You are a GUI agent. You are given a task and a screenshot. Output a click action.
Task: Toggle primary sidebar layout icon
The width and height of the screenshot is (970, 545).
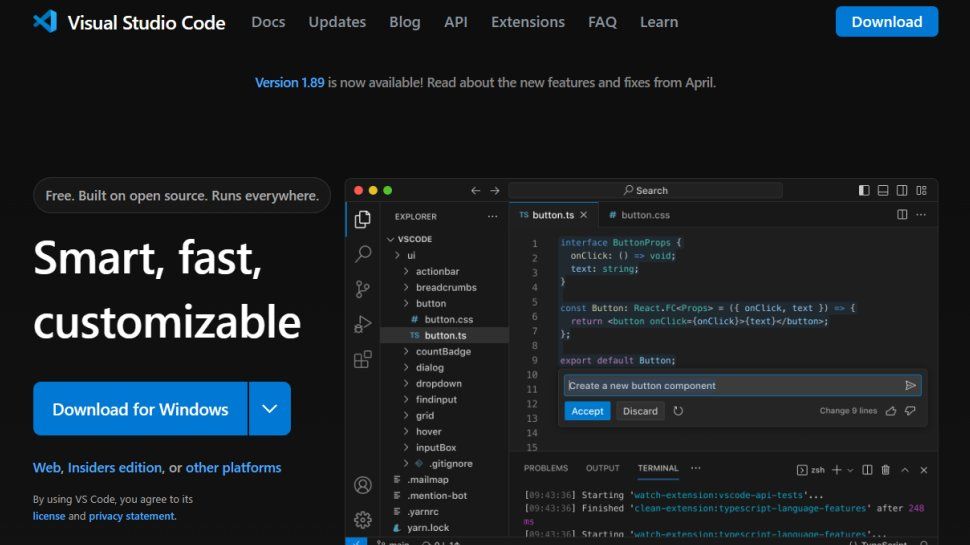[864, 191]
